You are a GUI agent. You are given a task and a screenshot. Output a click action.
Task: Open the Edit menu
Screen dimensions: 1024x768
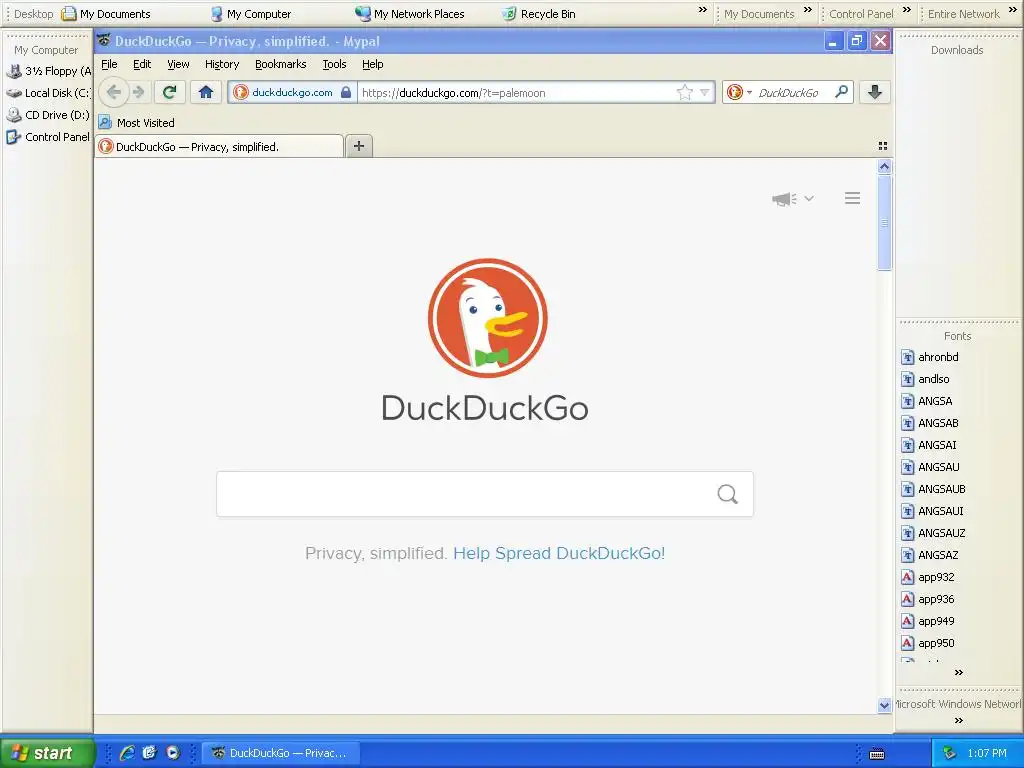142,64
